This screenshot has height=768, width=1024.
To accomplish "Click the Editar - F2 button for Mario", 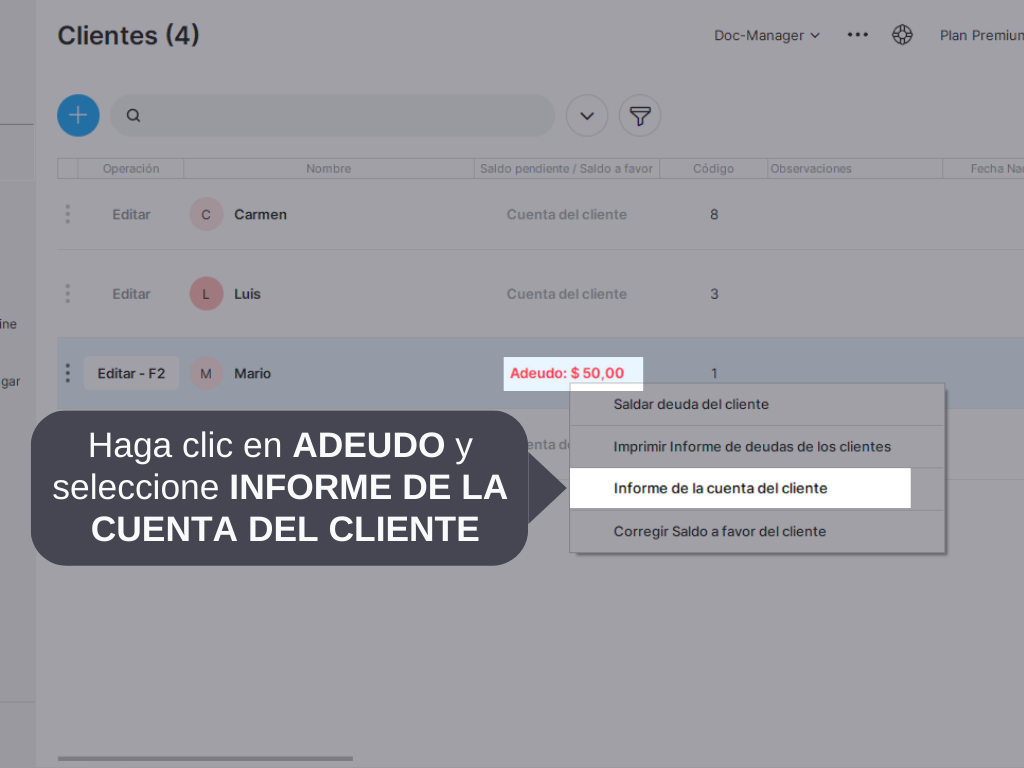I will coord(131,373).
